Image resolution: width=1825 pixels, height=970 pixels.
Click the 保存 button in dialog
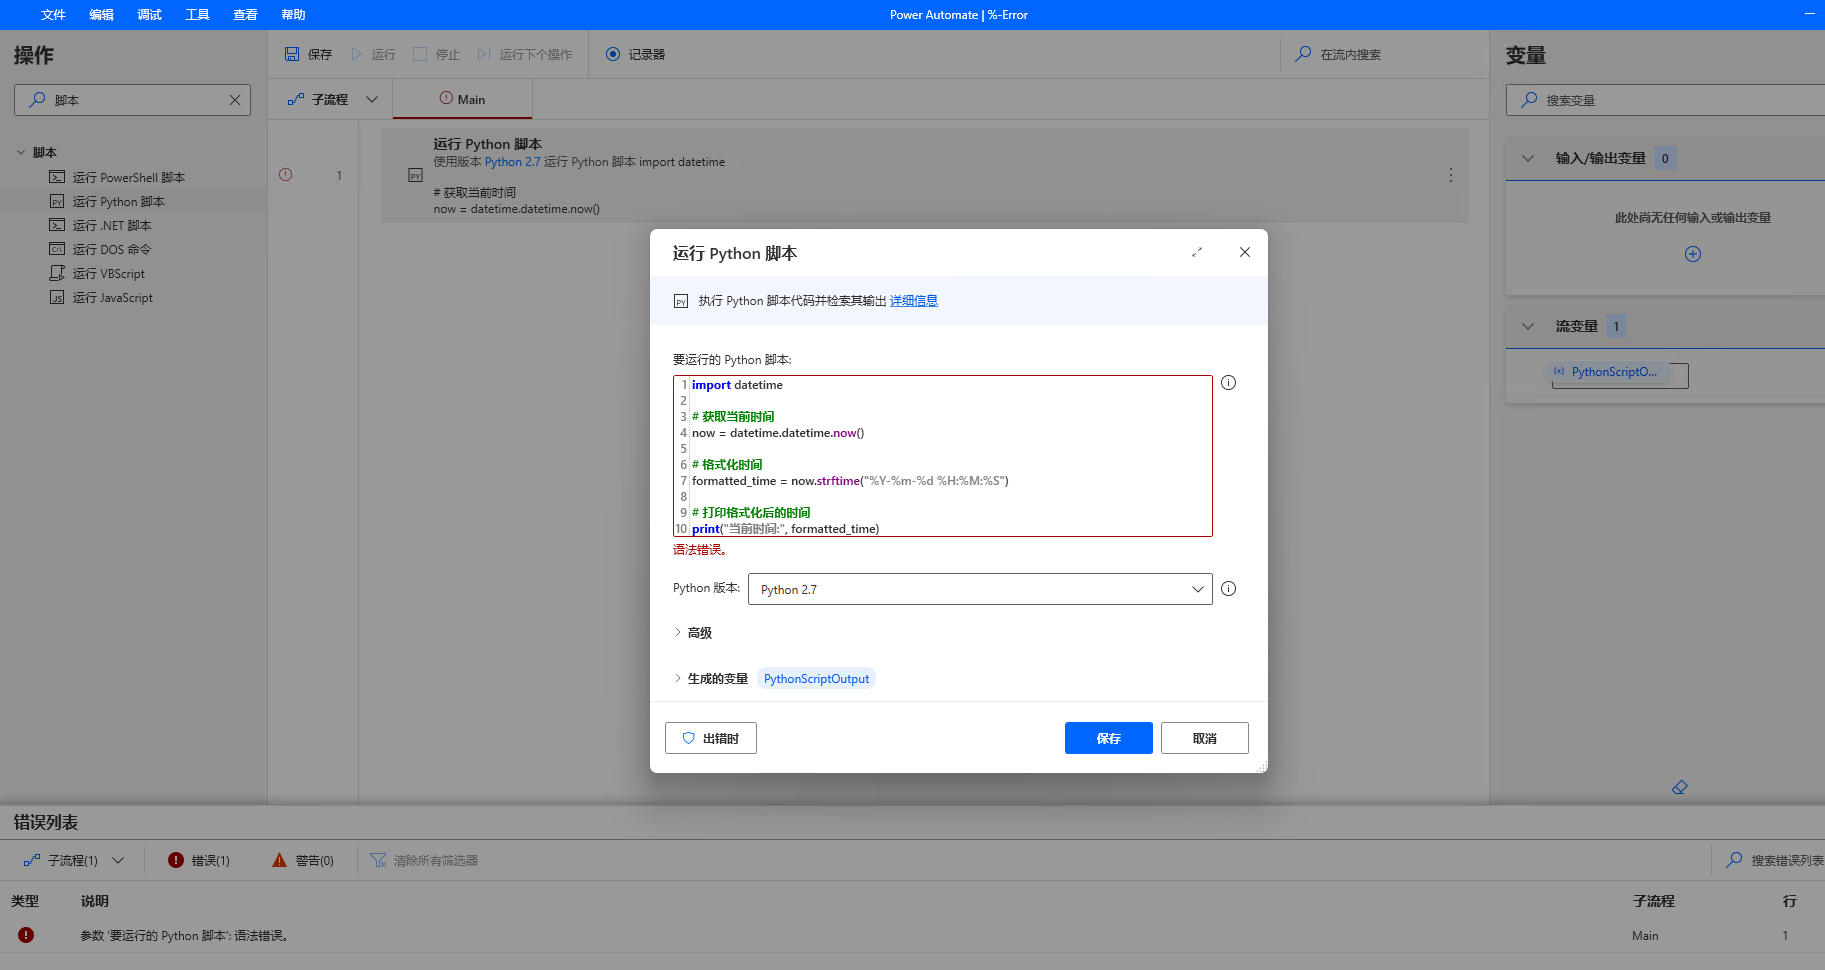point(1109,738)
